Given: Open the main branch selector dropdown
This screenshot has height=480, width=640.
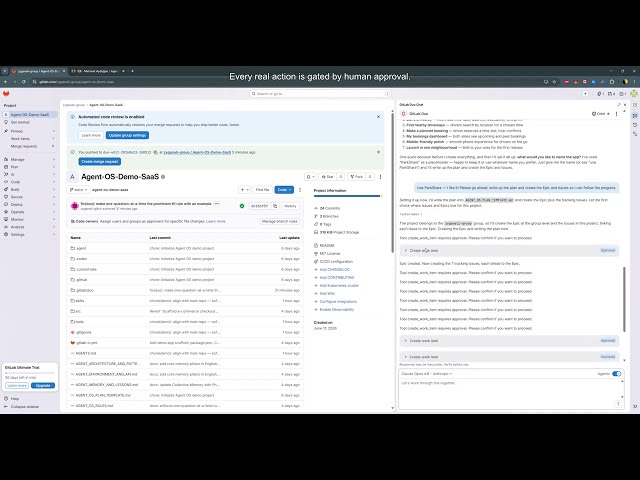Looking at the screenshot, I should (x=79, y=190).
